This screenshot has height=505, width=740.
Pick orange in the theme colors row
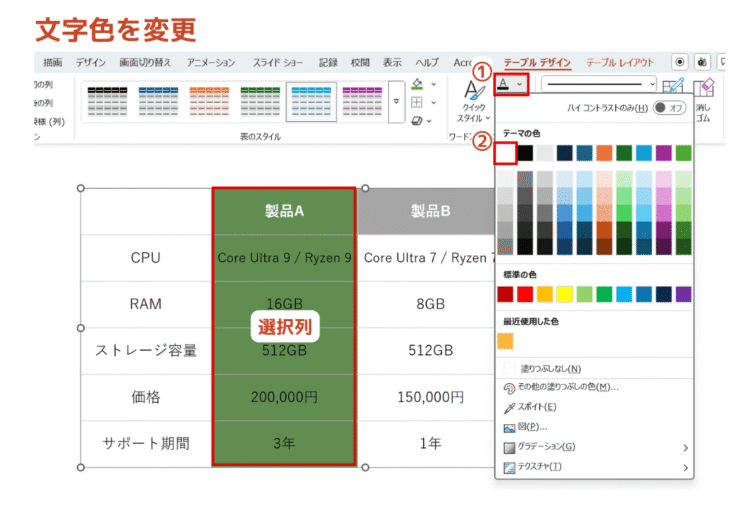[604, 153]
